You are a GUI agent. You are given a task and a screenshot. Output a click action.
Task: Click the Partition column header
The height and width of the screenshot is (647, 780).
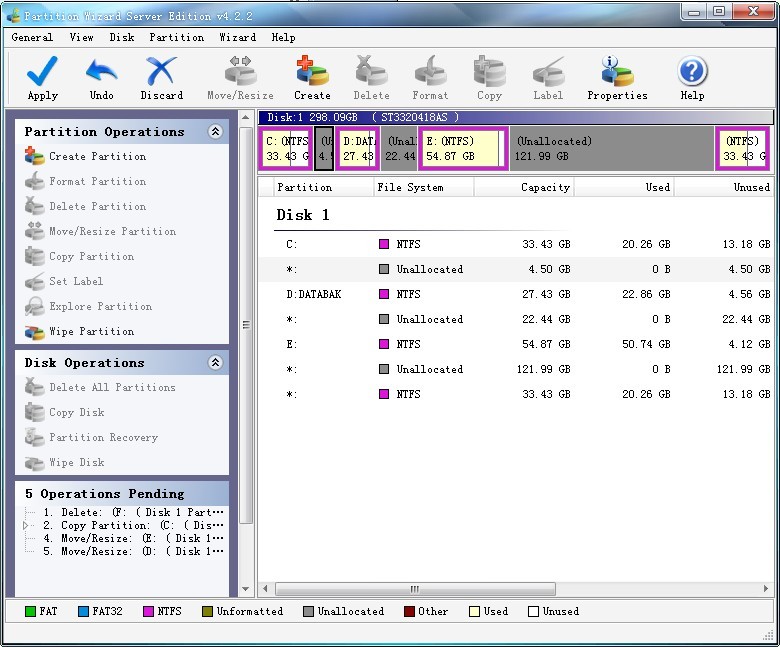tap(323, 187)
